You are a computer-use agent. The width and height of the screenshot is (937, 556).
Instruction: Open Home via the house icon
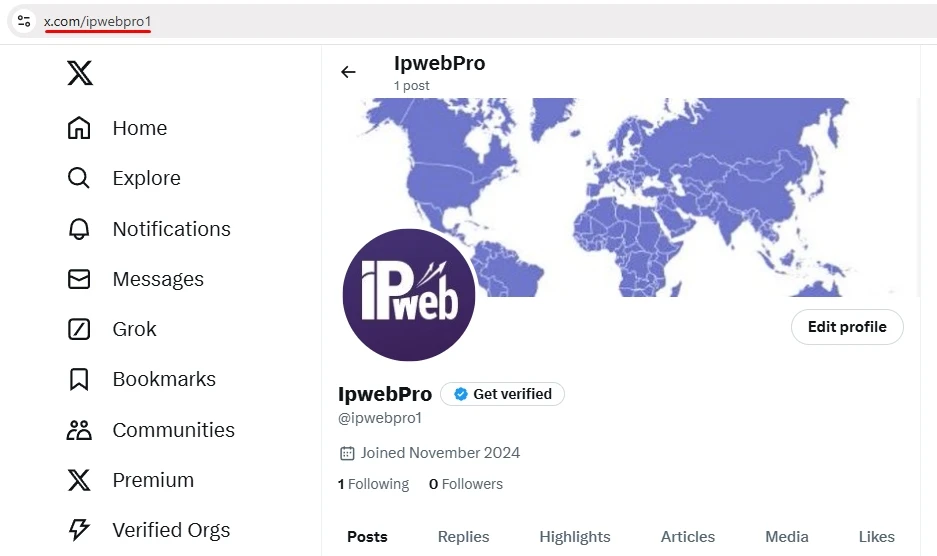pos(78,128)
